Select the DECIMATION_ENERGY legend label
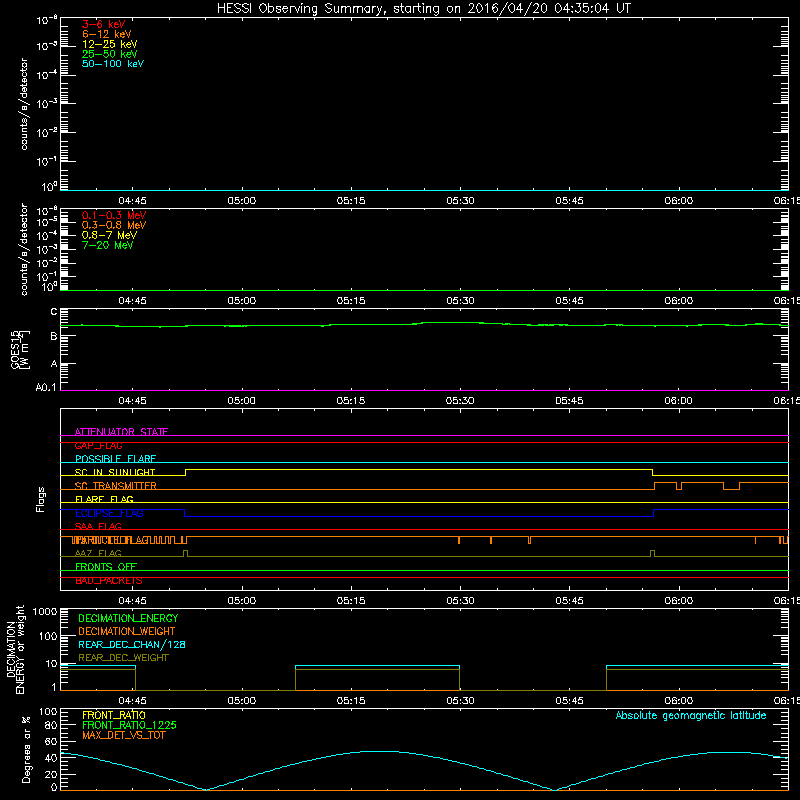800x800 pixels. click(128, 618)
